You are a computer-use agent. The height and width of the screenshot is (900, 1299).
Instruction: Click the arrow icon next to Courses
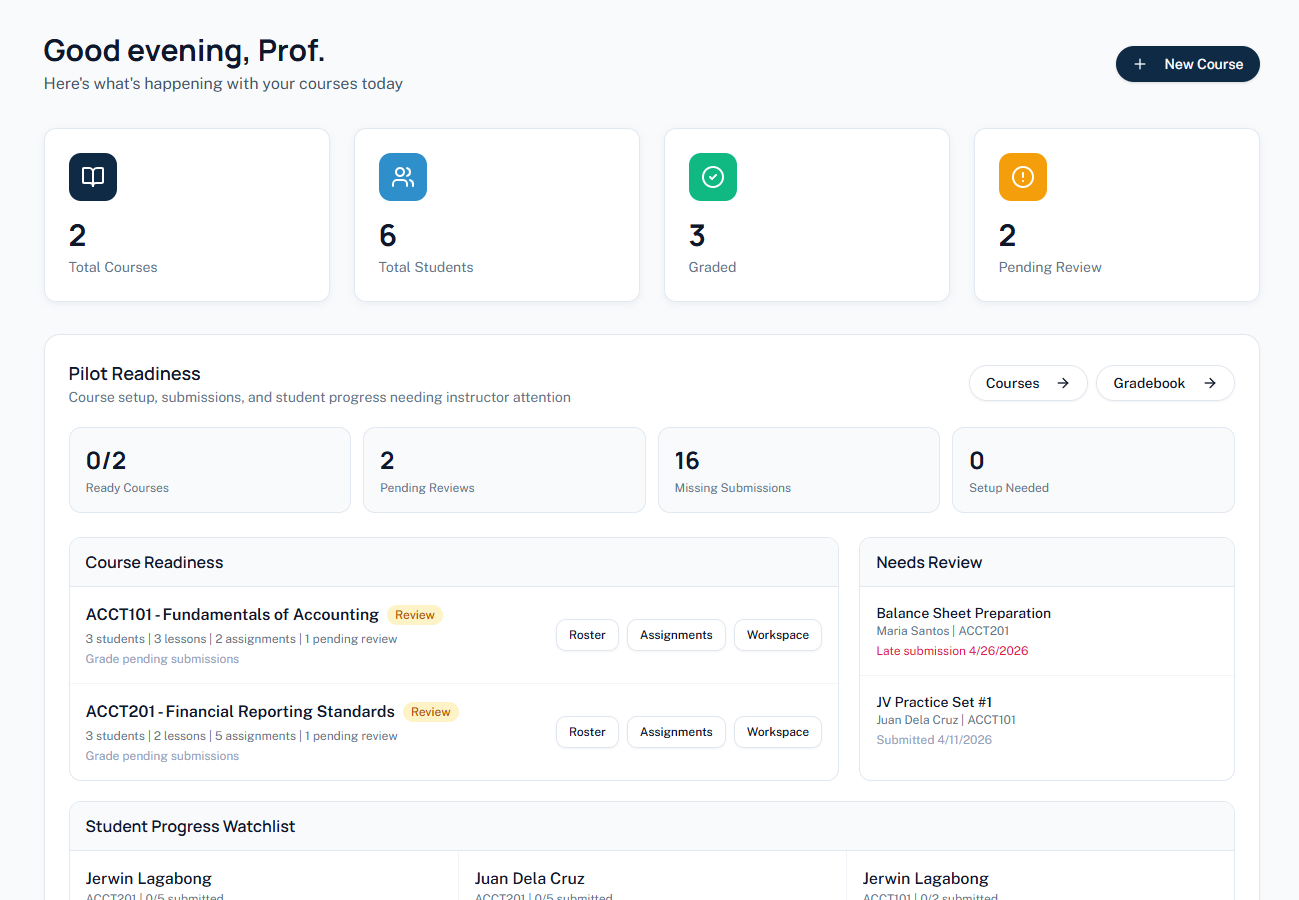(1063, 383)
